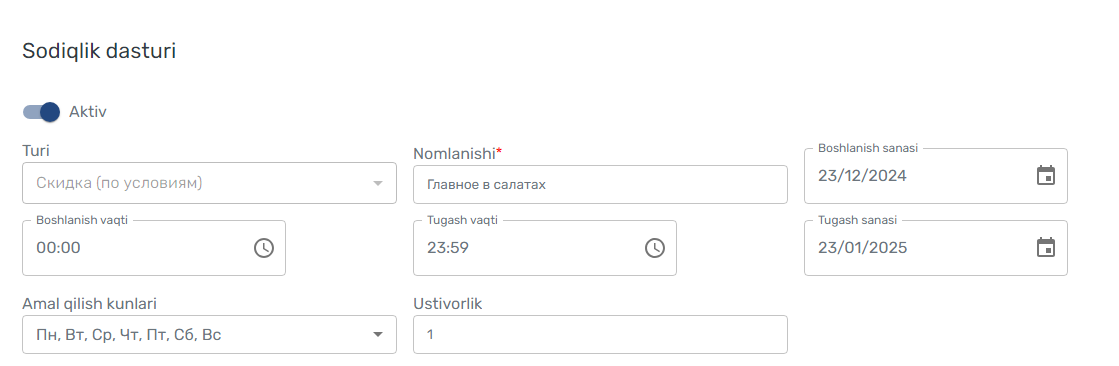Viewport: 1119px width, 366px height.
Task: Focus the Ustivorlik priority input
Action: (x=600, y=335)
